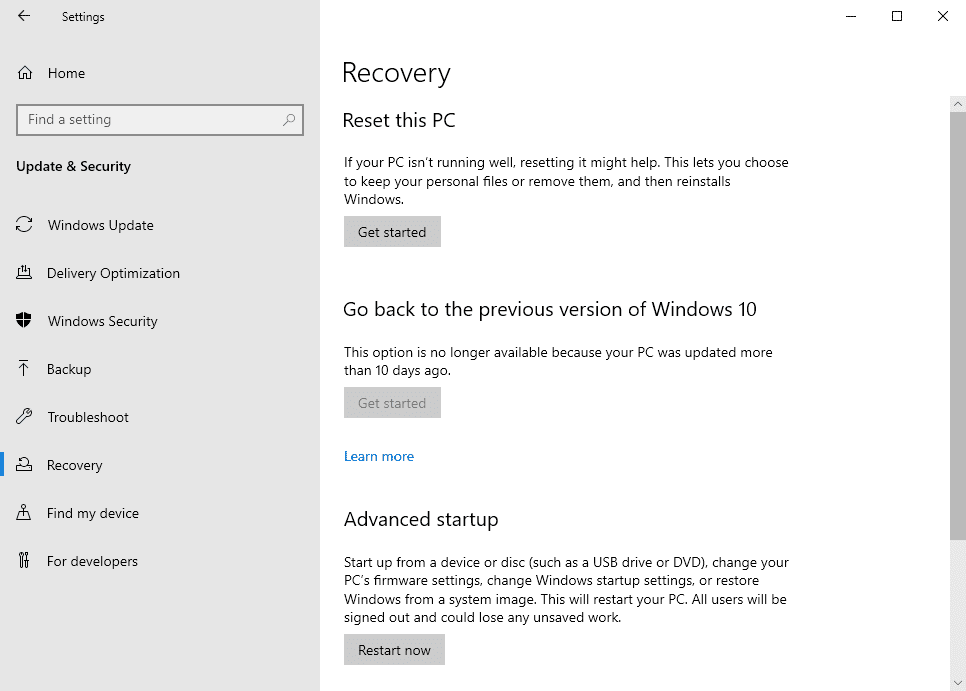
Task: Click the vertical scrollbar thumb
Action: (x=958, y=326)
